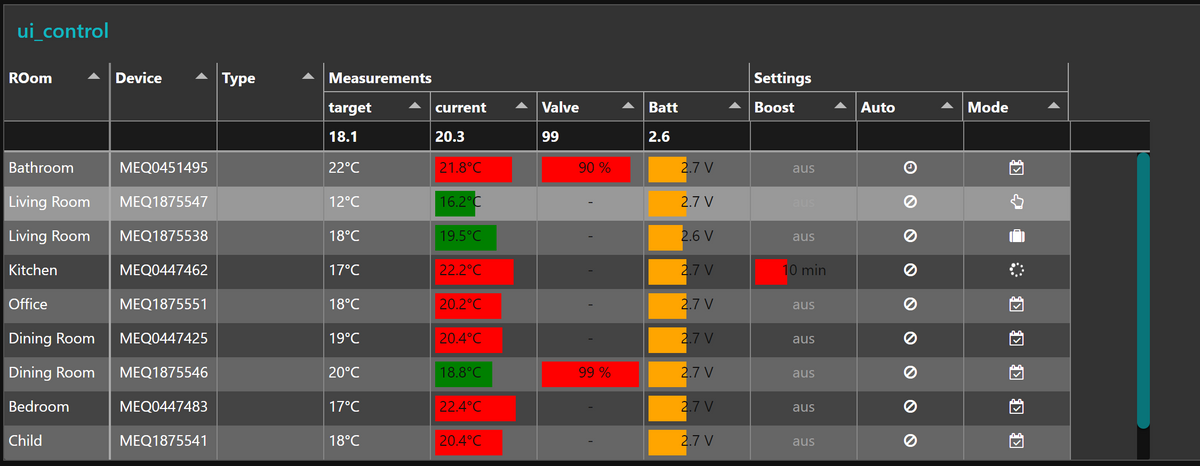The height and width of the screenshot is (466, 1200).
Task: Click the ui_control panel title
Action: point(63,31)
